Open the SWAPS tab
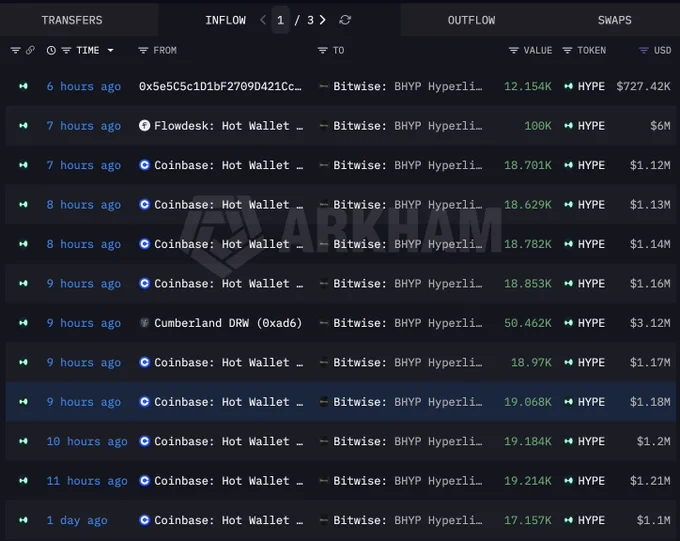 615,20
